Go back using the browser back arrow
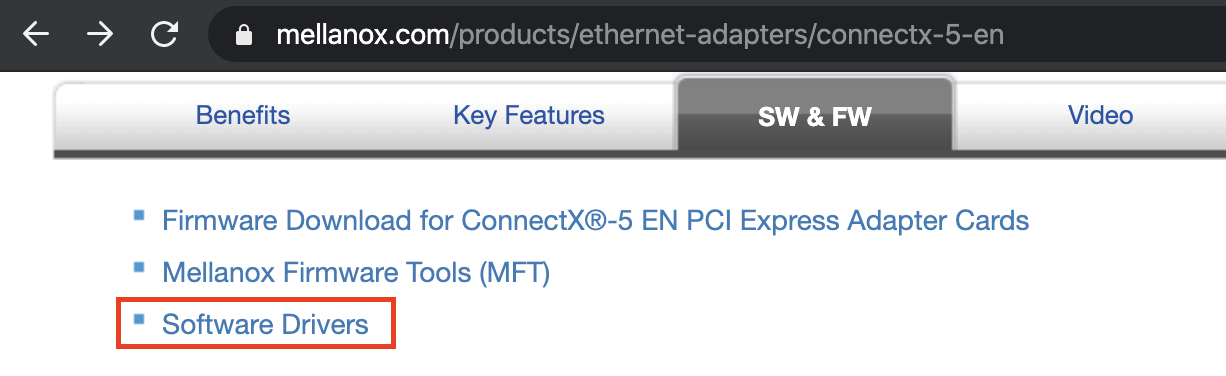 tap(36, 35)
